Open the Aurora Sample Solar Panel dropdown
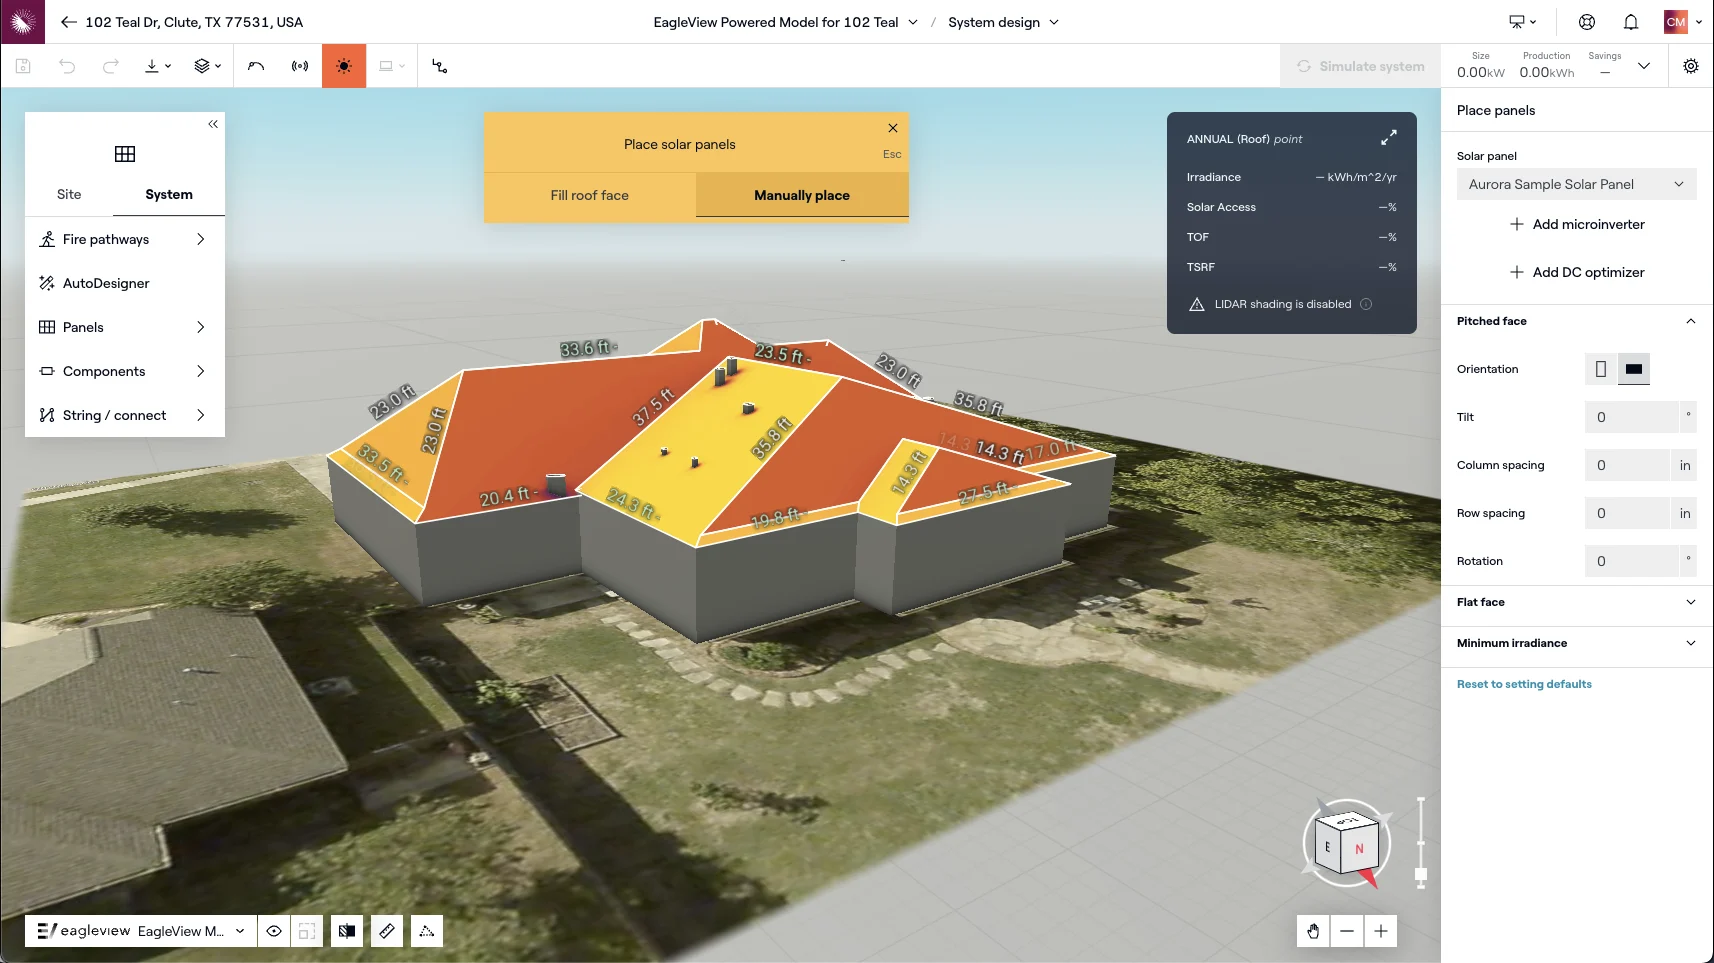 1576,184
